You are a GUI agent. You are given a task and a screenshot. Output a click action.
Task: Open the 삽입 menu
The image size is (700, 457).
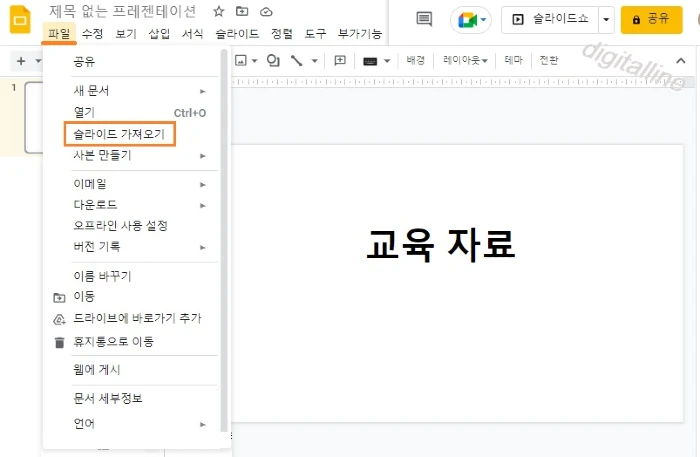click(159, 33)
